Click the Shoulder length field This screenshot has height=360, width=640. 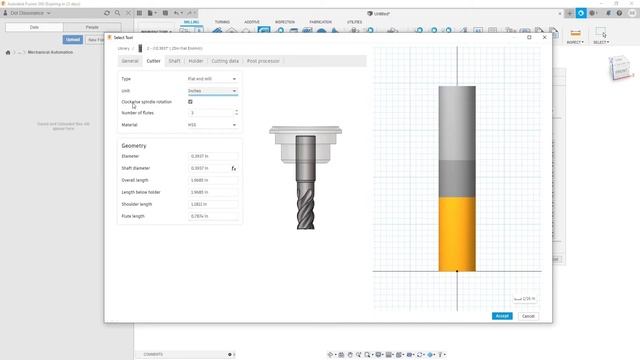click(213, 204)
